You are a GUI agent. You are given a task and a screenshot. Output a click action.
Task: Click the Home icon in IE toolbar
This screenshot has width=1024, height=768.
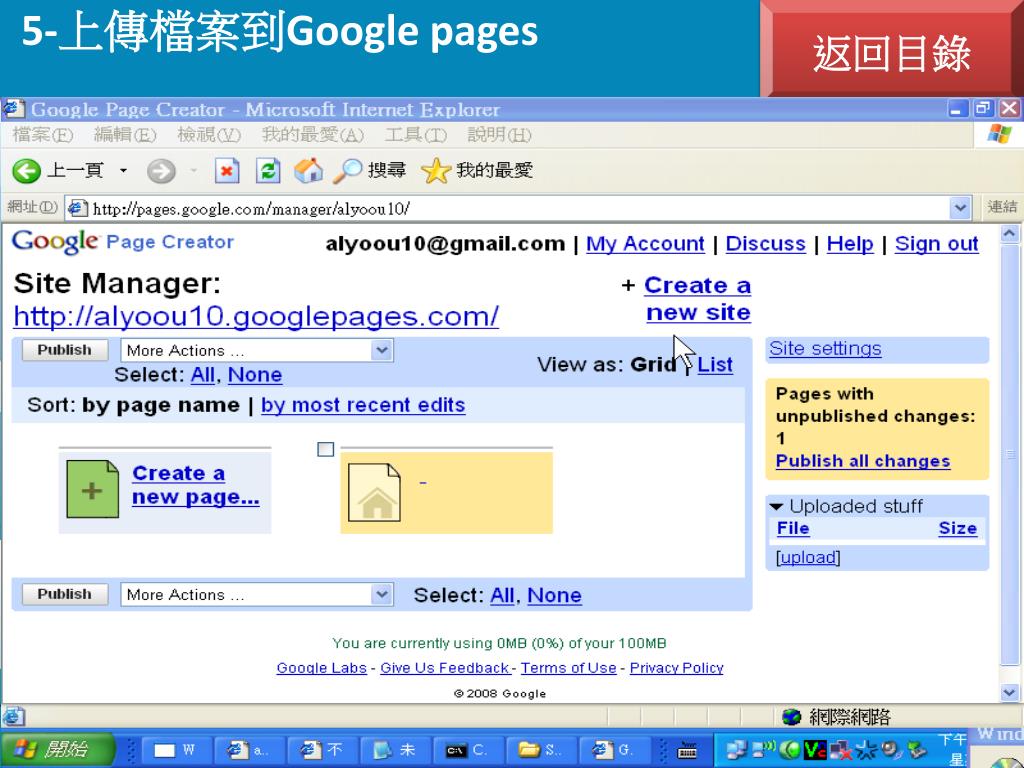[308, 170]
